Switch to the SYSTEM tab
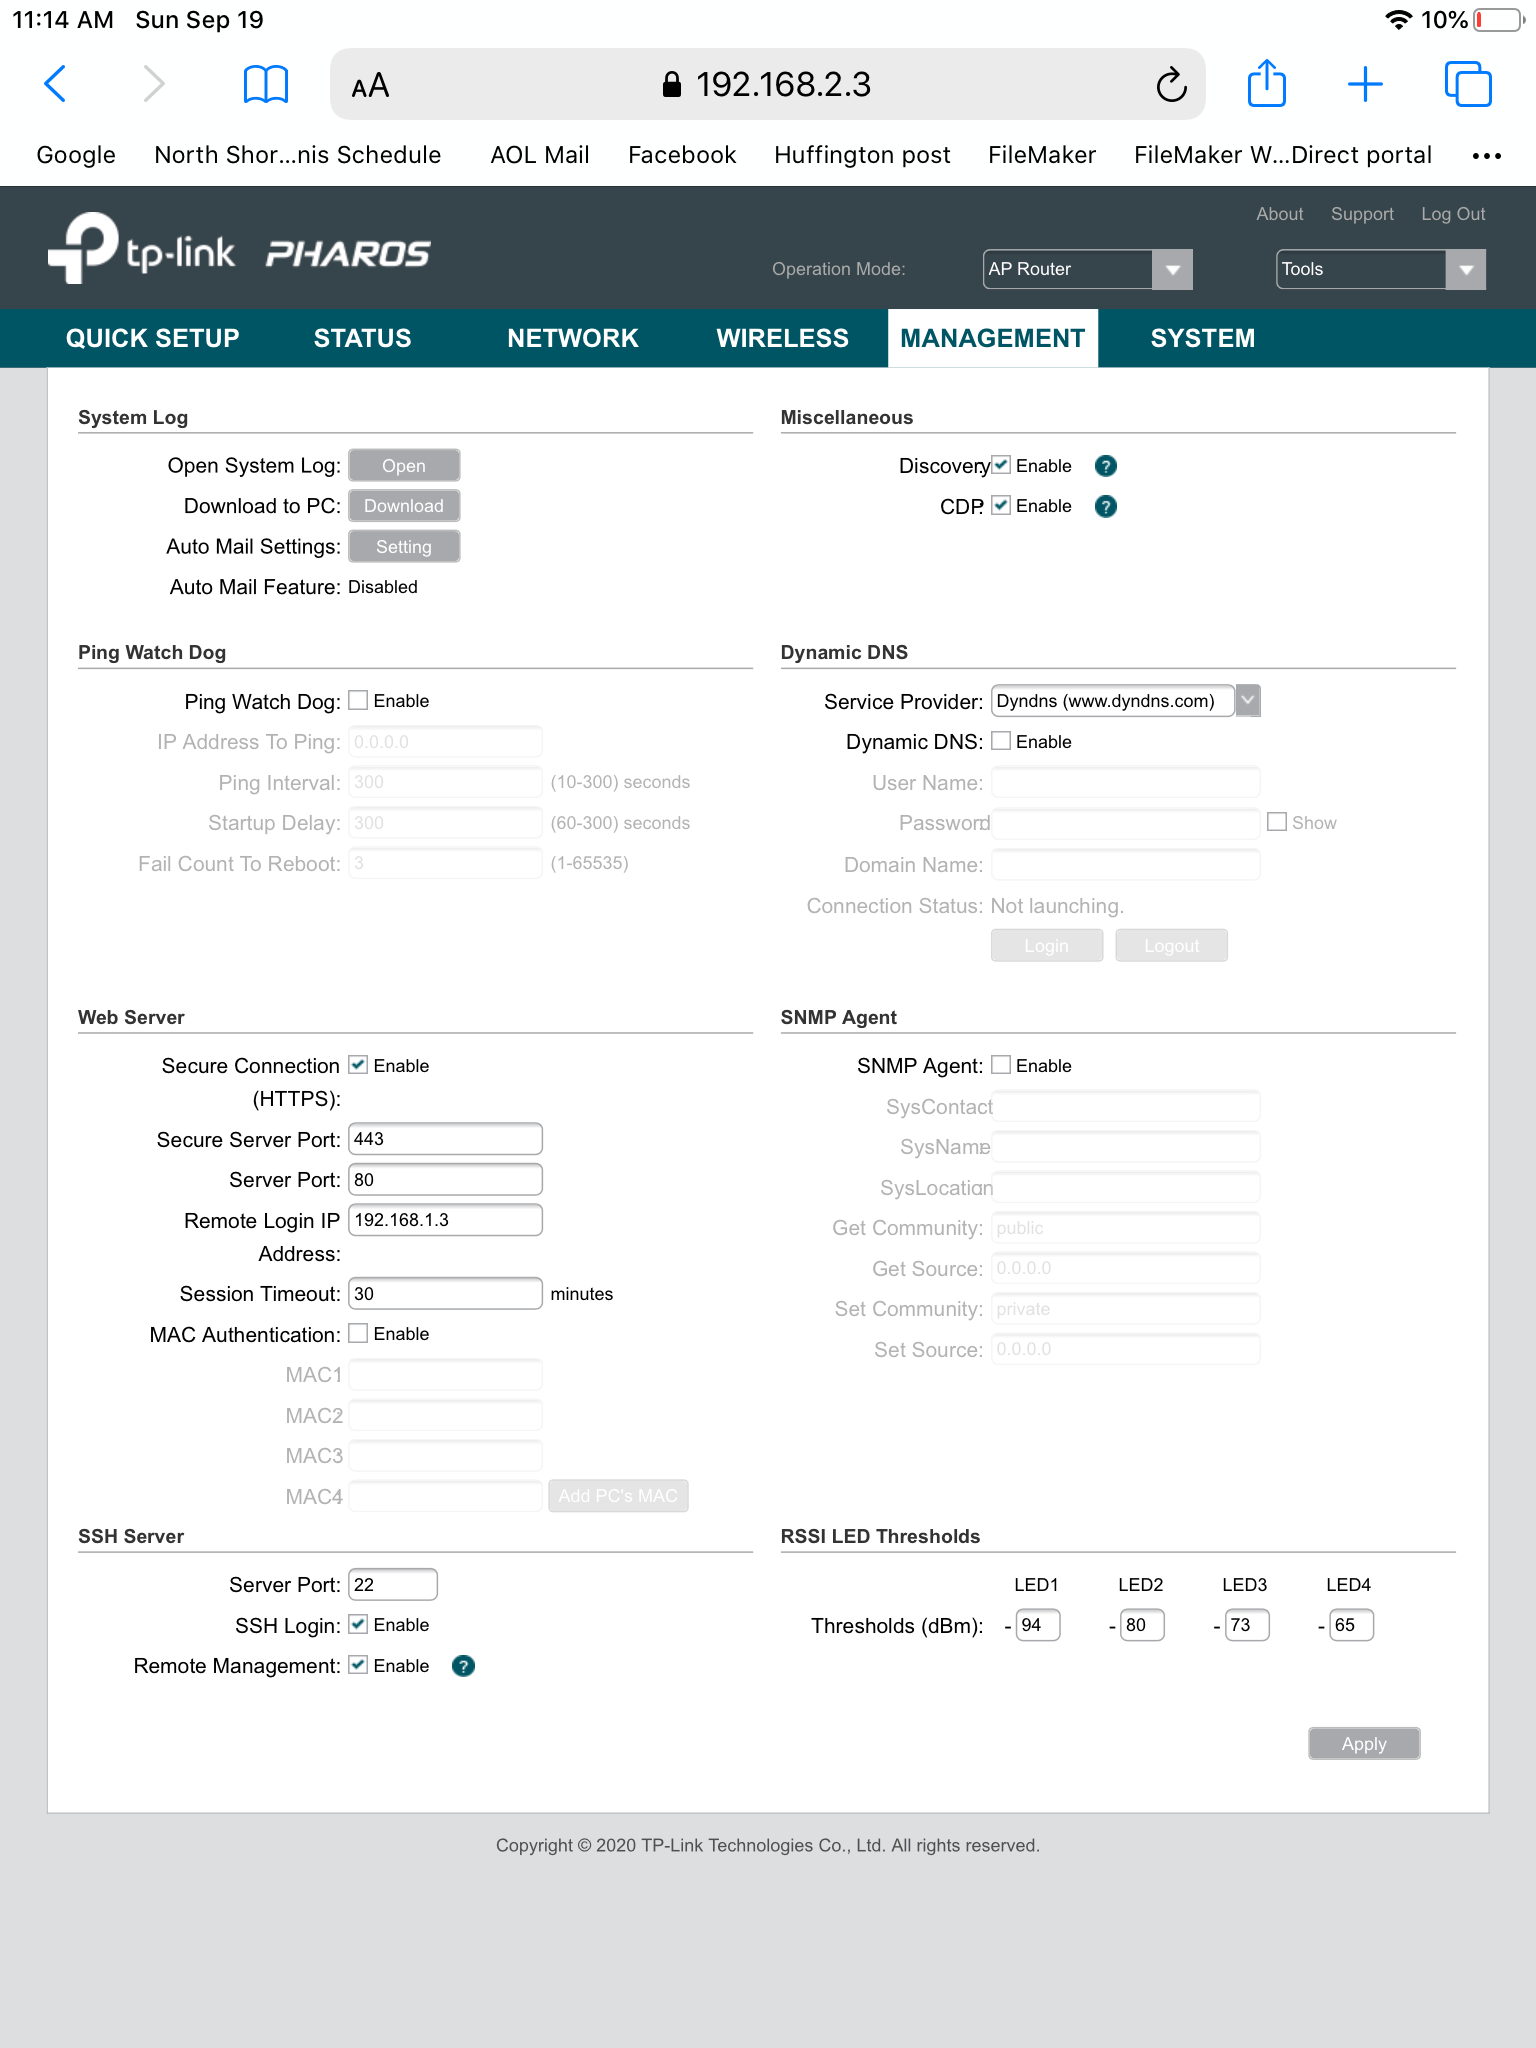The width and height of the screenshot is (1536, 2048). (x=1203, y=338)
